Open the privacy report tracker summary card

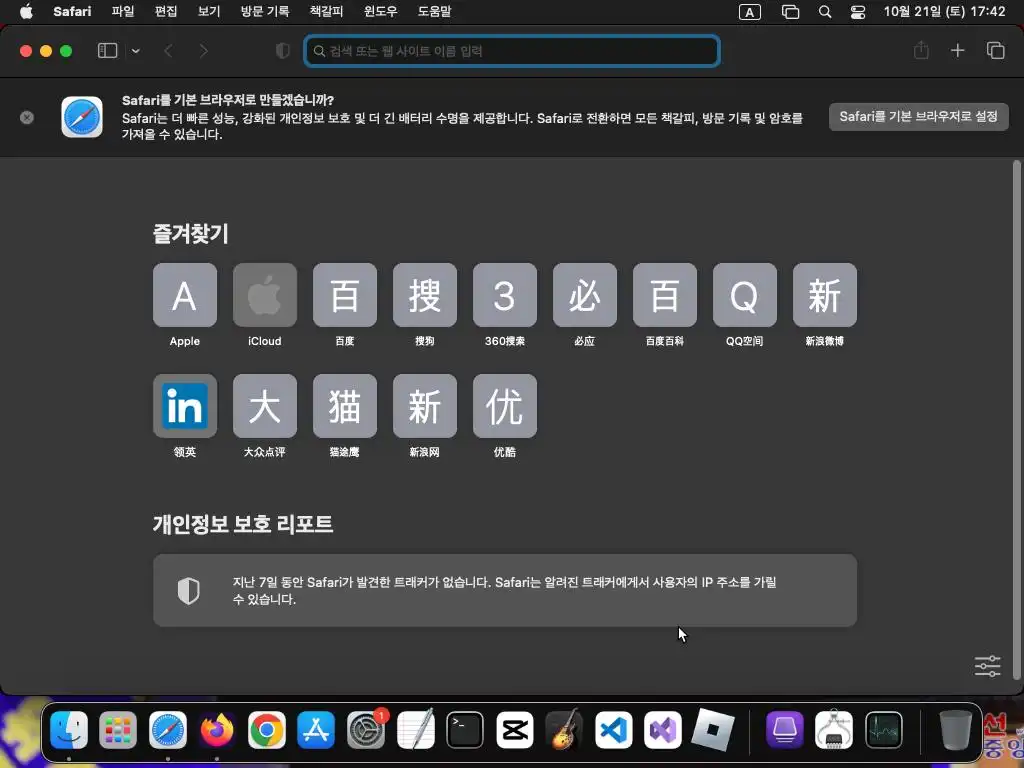[505, 590]
